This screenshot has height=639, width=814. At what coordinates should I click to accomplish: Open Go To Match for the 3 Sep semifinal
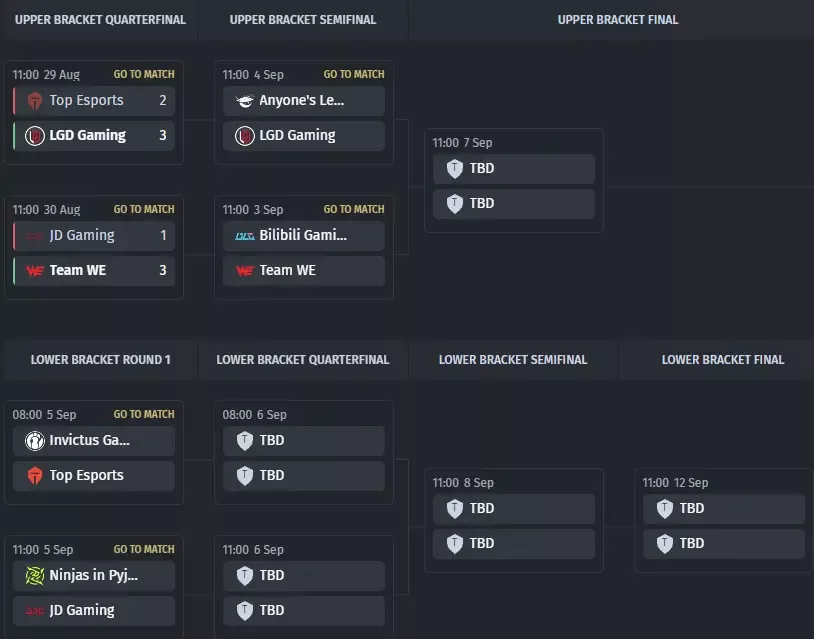[354, 209]
